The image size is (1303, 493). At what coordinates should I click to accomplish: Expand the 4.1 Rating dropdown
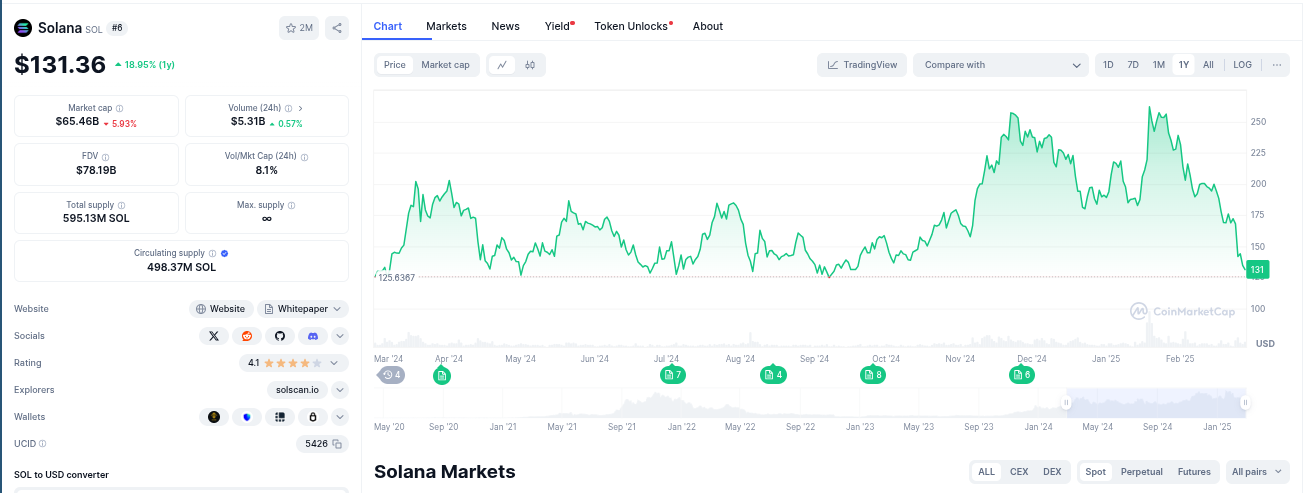coord(293,363)
